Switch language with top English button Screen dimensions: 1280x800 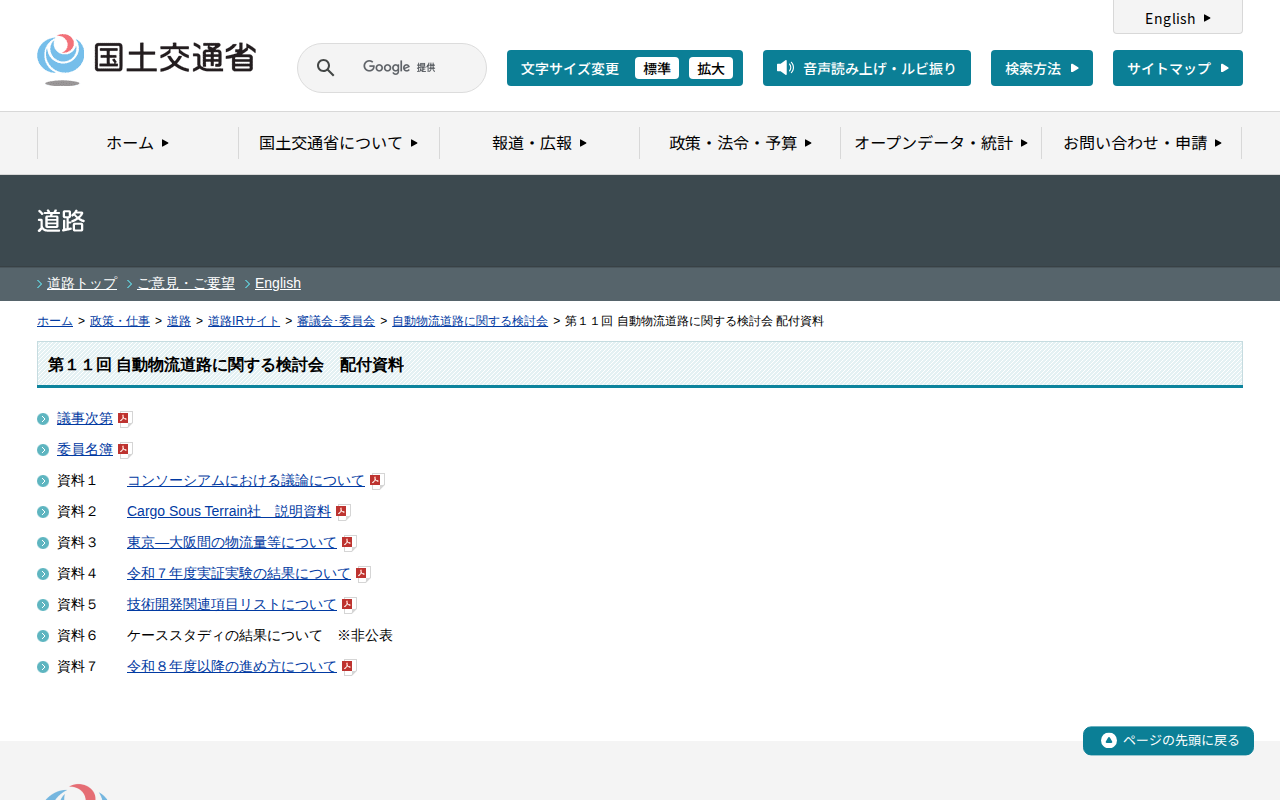pyautogui.click(x=1177, y=18)
